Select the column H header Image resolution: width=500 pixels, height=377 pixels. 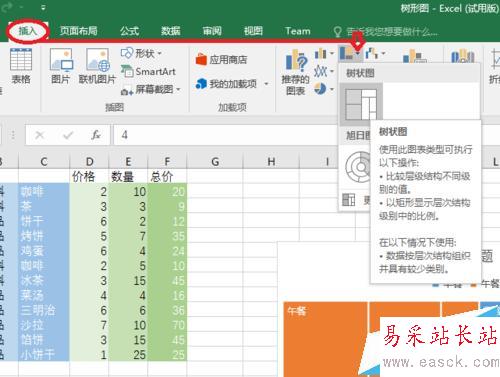(271, 162)
